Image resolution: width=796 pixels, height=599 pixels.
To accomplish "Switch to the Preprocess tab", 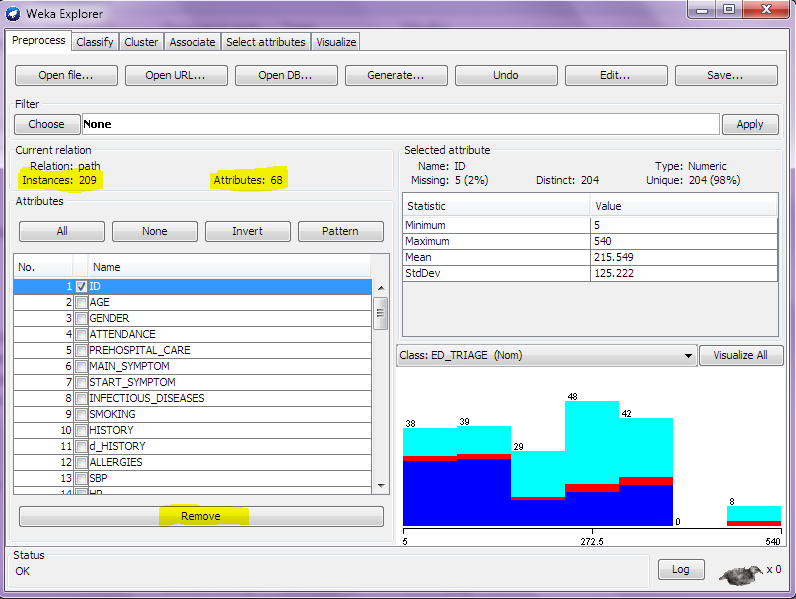I will (39, 40).
